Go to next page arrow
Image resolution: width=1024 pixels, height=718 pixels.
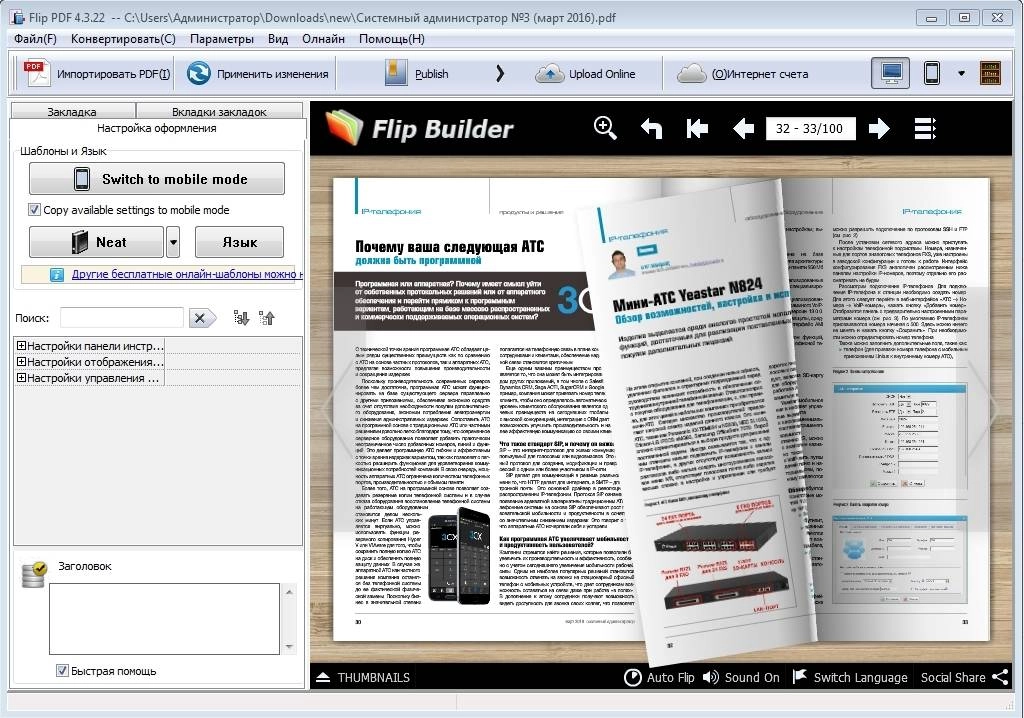click(879, 128)
